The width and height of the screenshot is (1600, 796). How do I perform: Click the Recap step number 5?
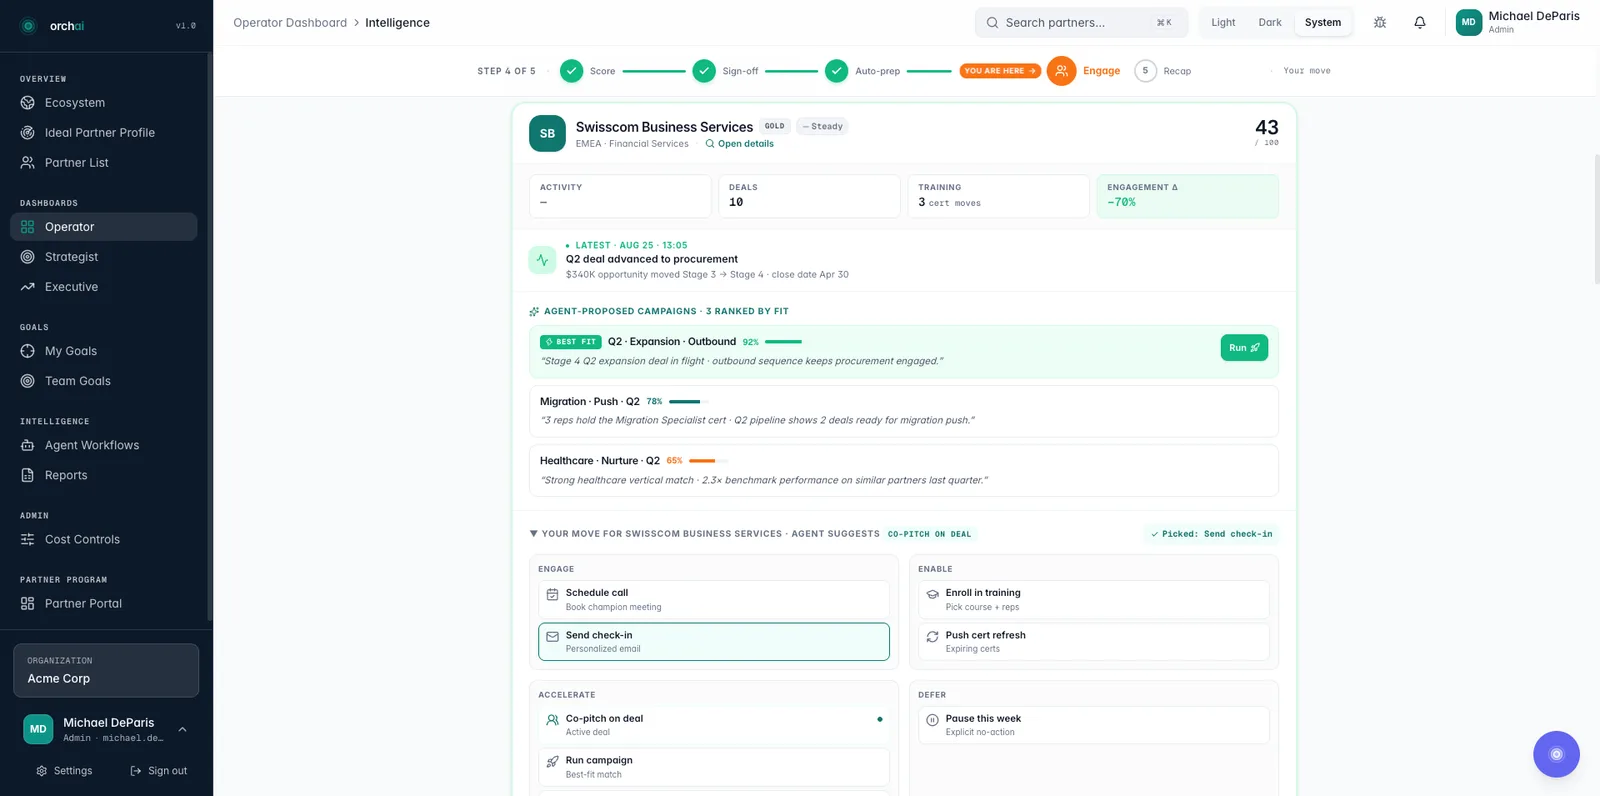[x=1145, y=71]
